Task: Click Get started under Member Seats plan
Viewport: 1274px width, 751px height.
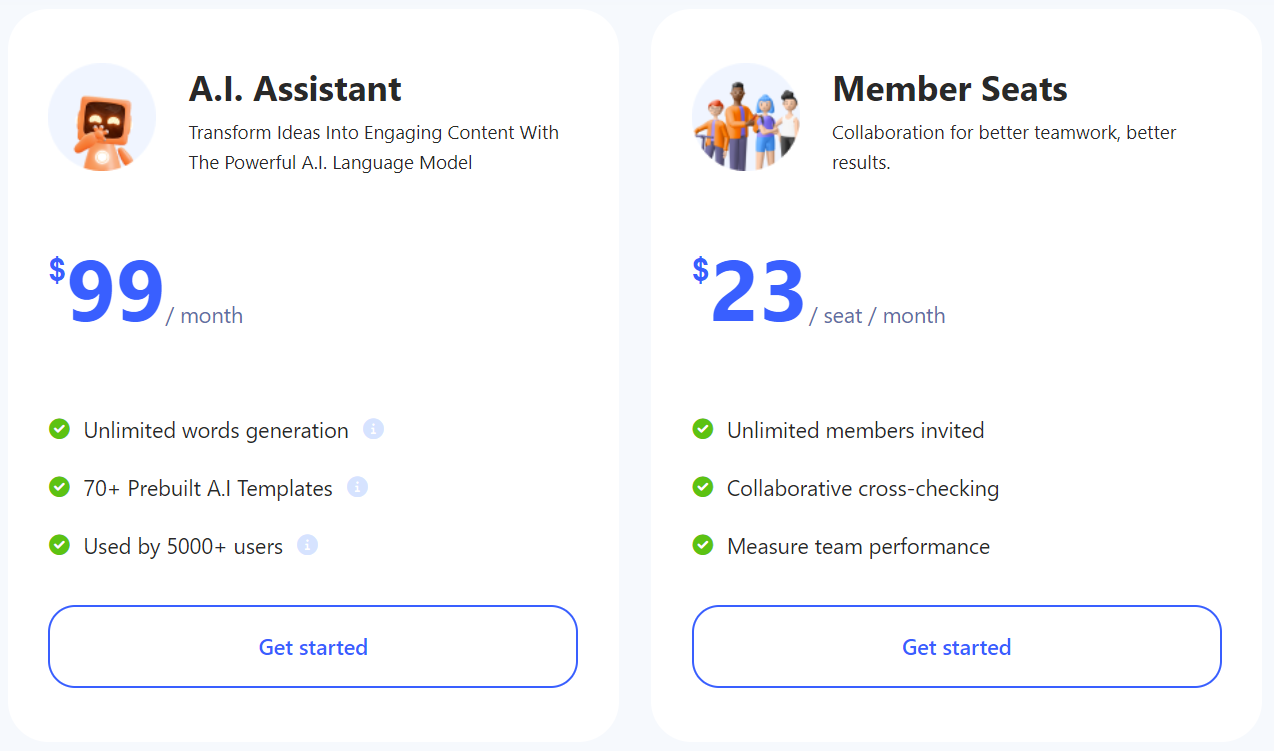Action: click(x=957, y=646)
